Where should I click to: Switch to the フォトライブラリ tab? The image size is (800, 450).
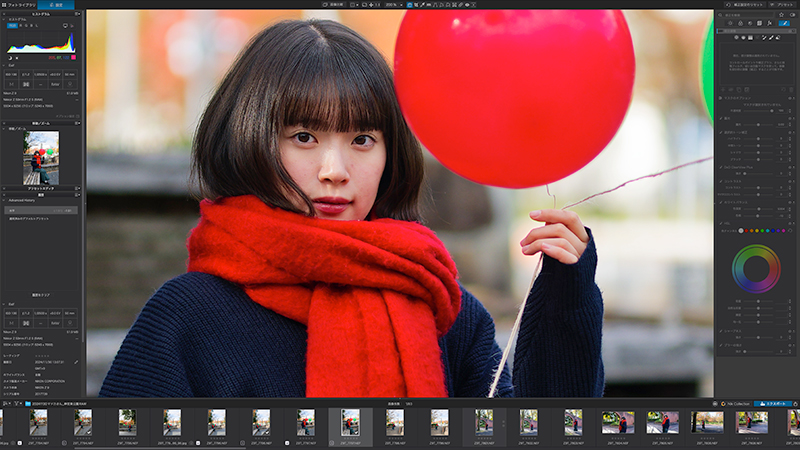[x=18, y=5]
